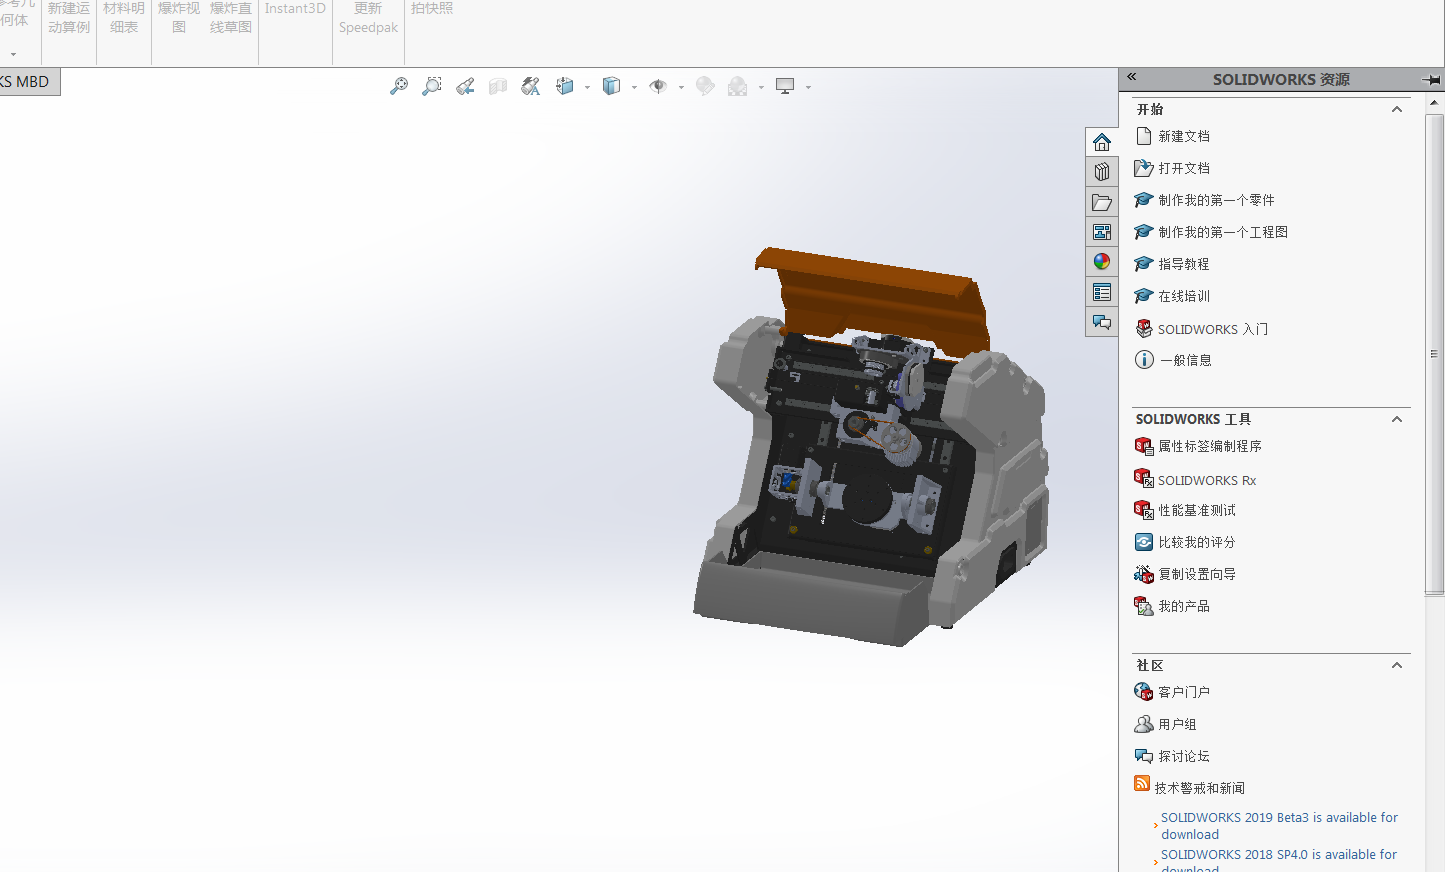
Task: Open Appearances color ball tab
Action: [1101, 262]
